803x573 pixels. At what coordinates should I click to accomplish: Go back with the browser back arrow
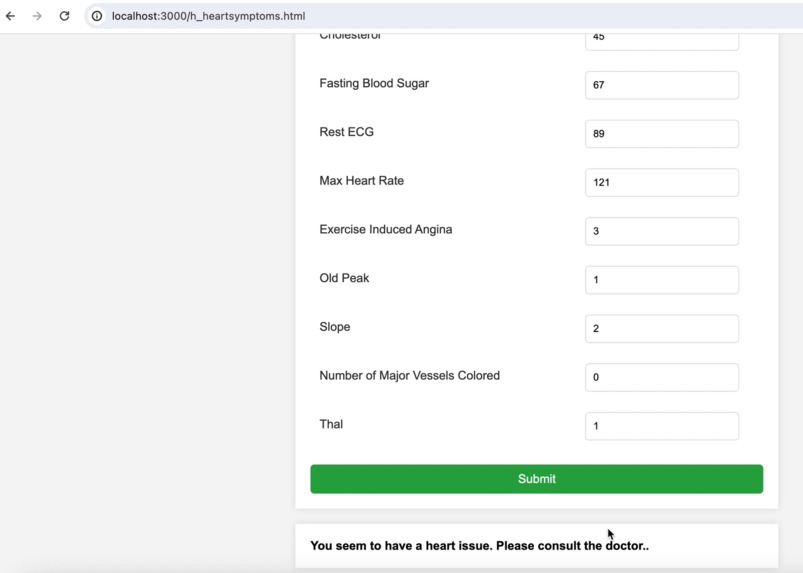(x=10, y=16)
